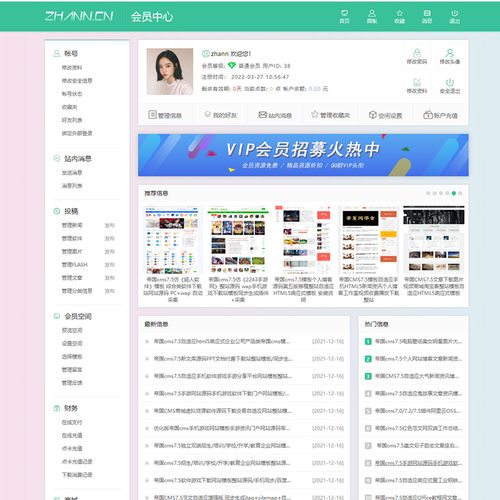Click the 帐号 section person icon in the sidebar

(57, 53)
